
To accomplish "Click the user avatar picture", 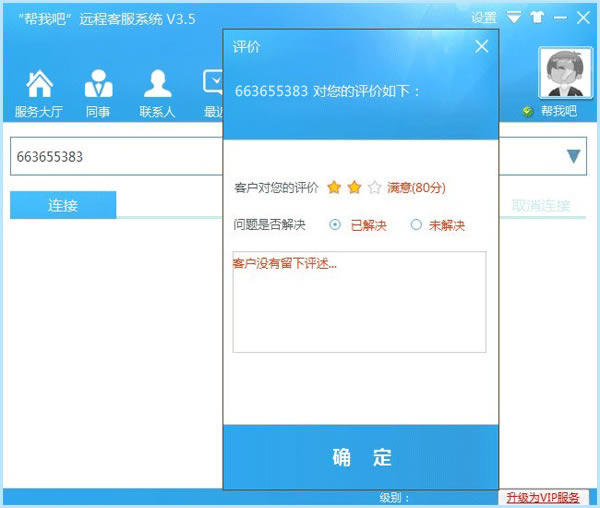I will 565,73.
